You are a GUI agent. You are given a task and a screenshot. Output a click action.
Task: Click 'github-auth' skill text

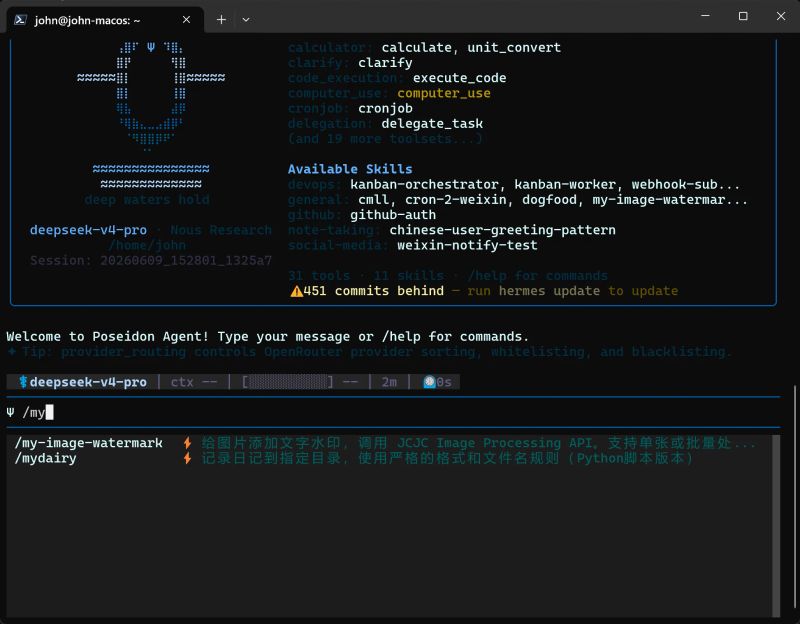(393, 215)
